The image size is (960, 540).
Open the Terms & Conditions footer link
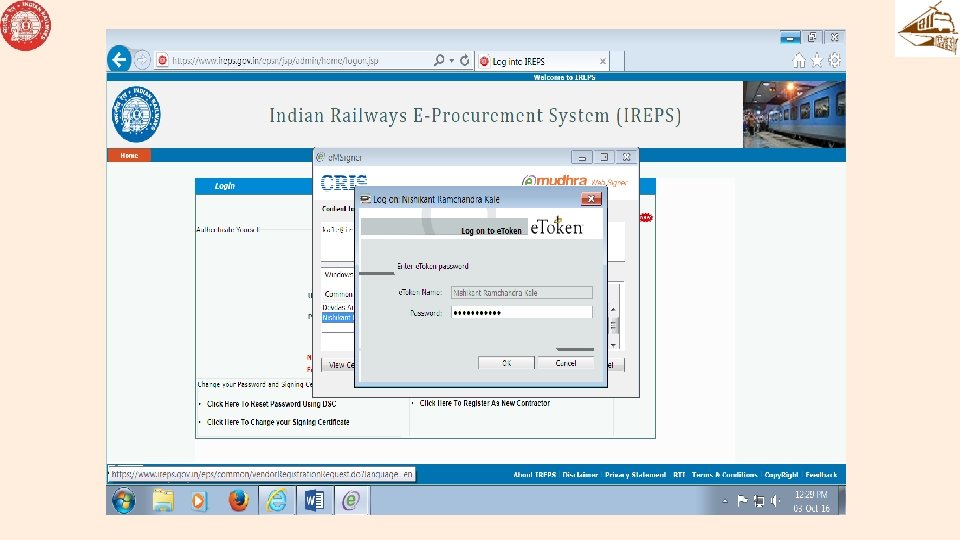point(724,475)
